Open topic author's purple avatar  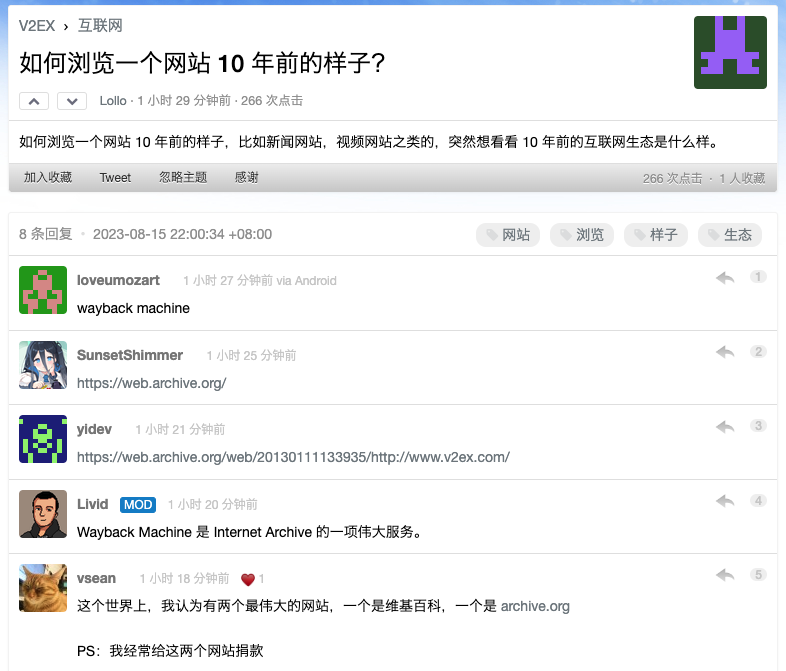(730, 52)
